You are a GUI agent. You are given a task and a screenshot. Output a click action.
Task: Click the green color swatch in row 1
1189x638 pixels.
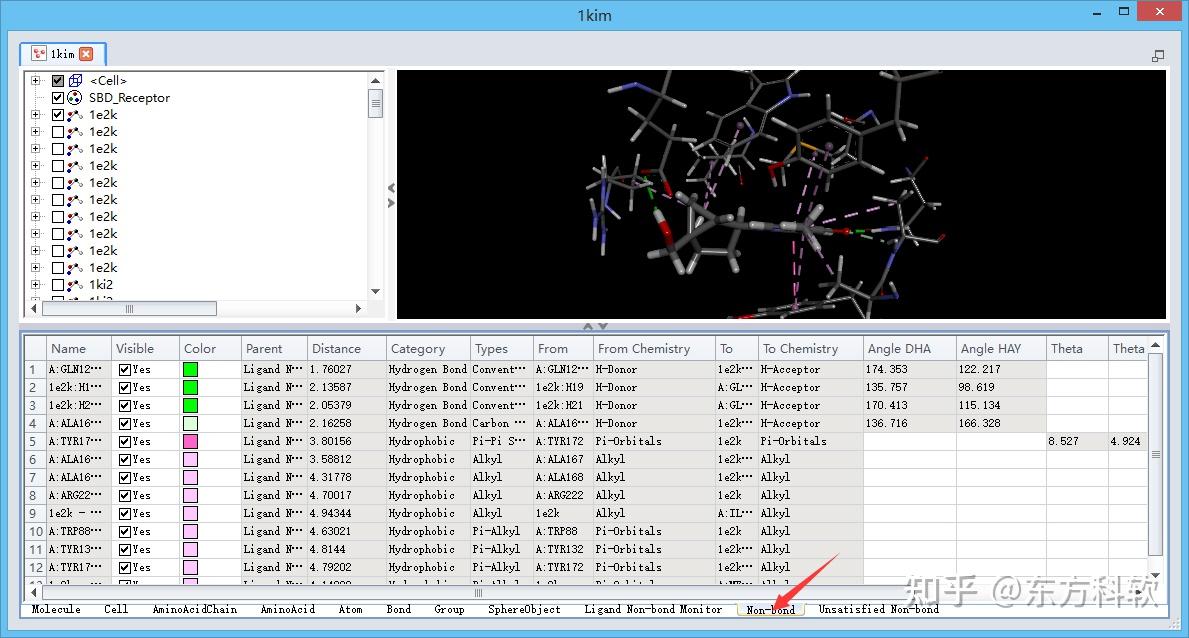(189, 369)
